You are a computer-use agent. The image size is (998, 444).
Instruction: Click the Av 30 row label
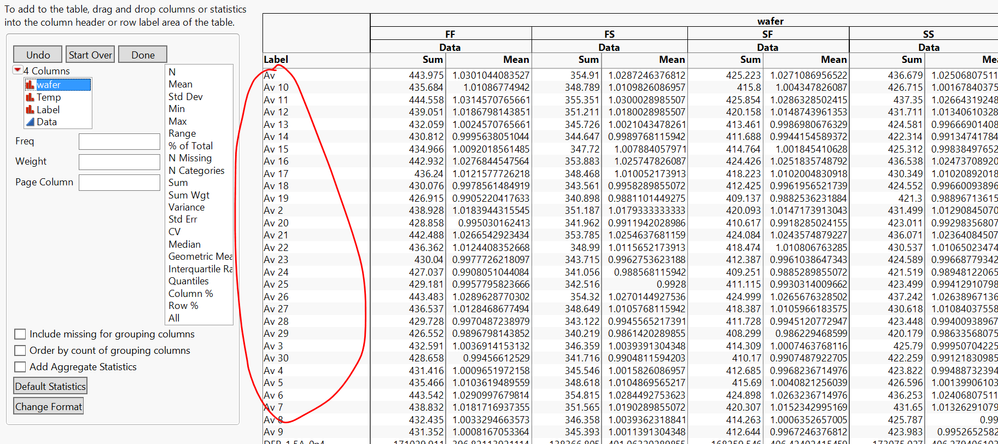click(x=276, y=358)
